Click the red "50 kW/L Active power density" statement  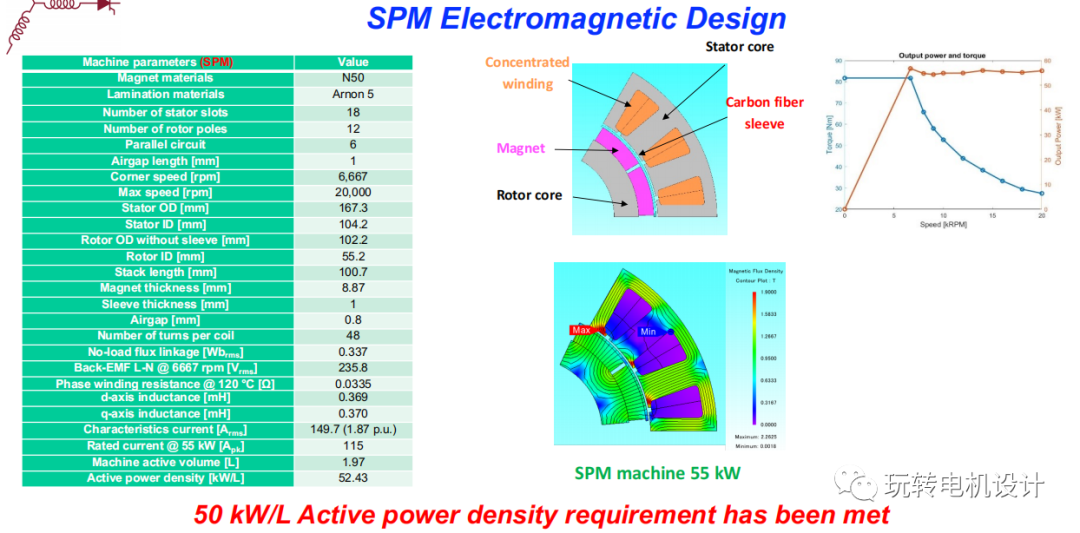pyautogui.click(x=541, y=514)
